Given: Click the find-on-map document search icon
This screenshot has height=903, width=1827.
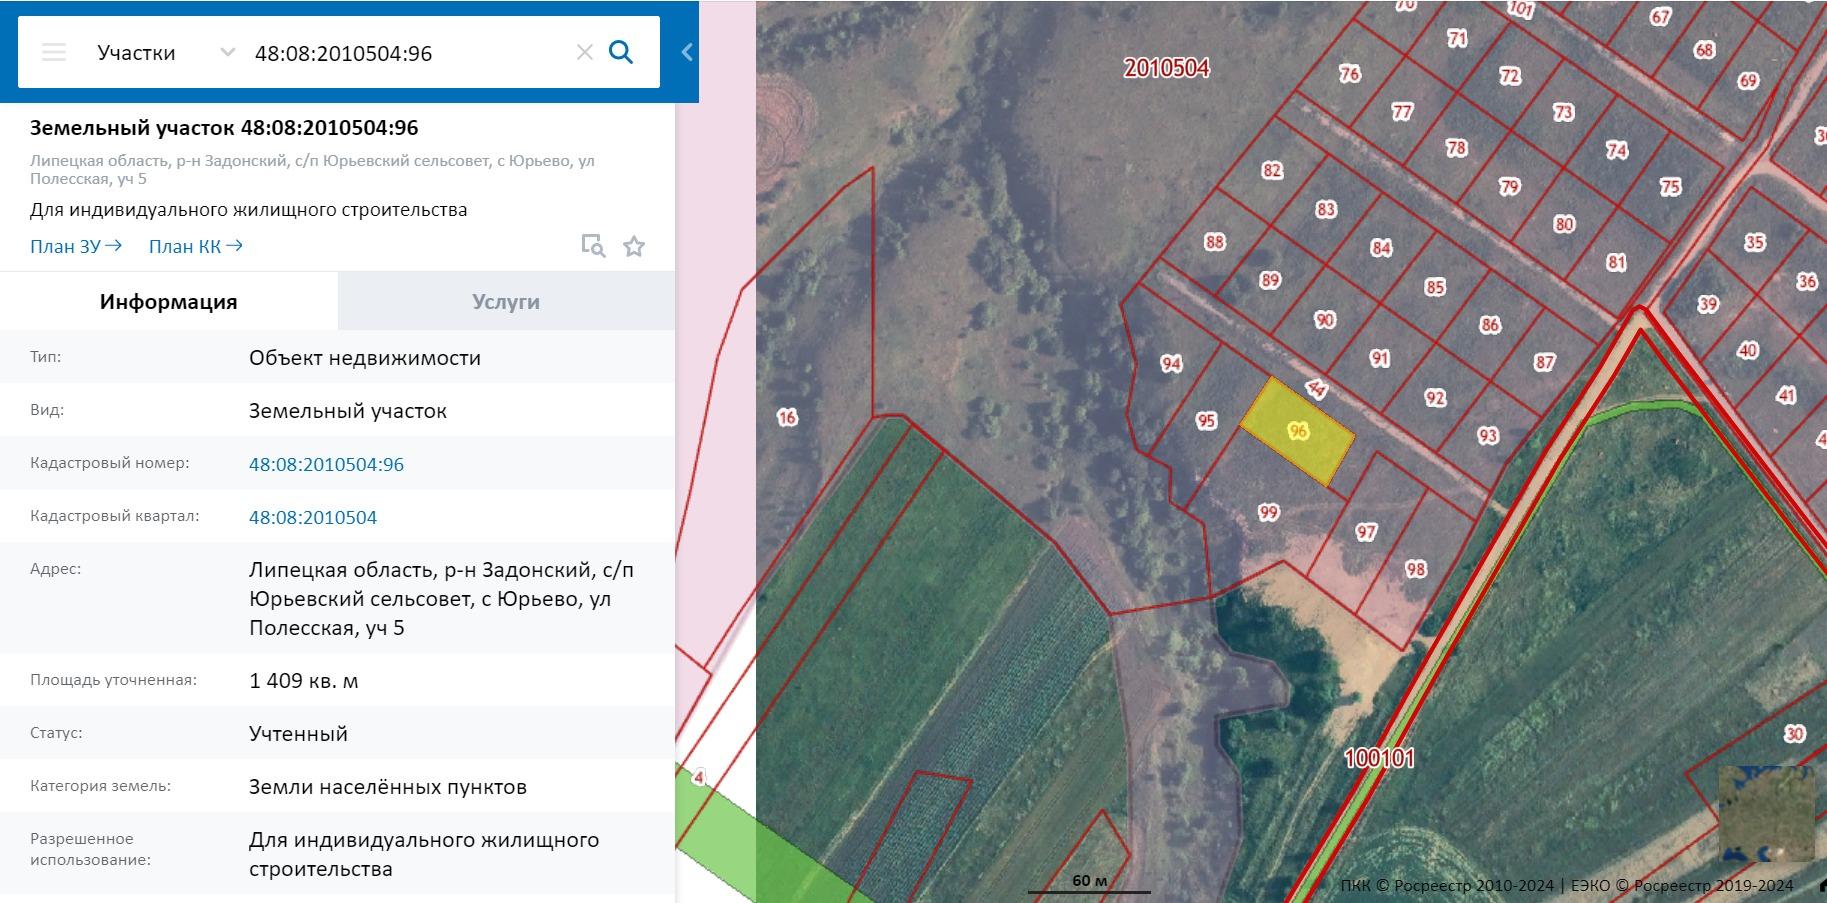Looking at the screenshot, I should click(593, 246).
